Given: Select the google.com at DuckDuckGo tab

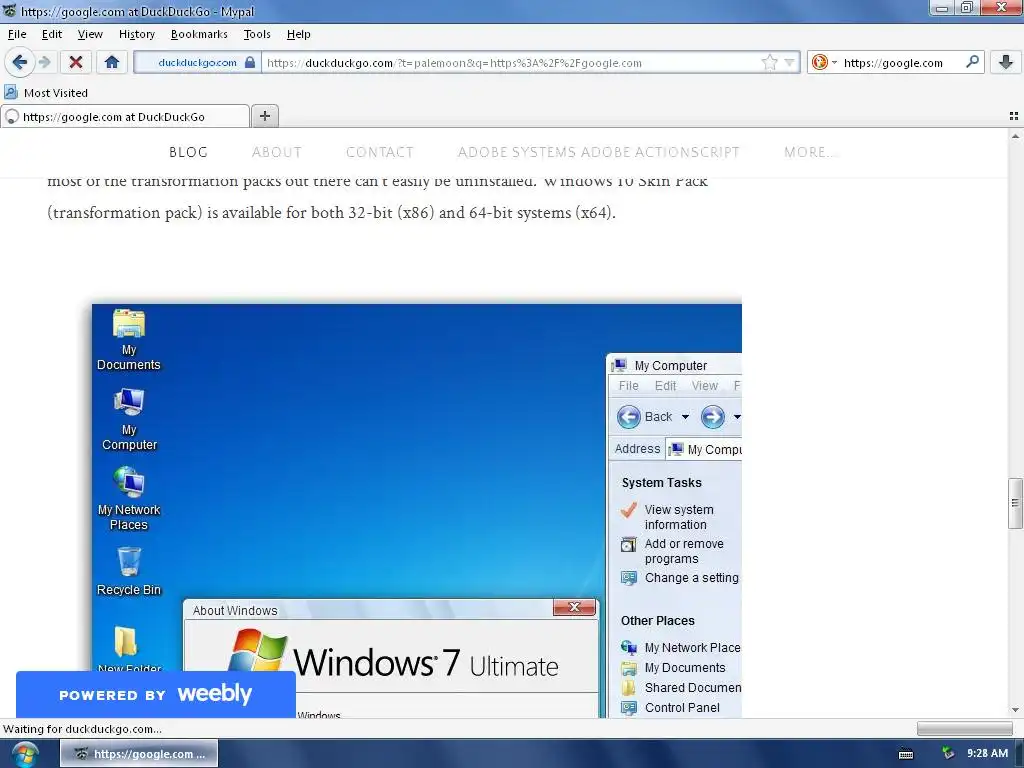Looking at the screenshot, I should pos(125,116).
